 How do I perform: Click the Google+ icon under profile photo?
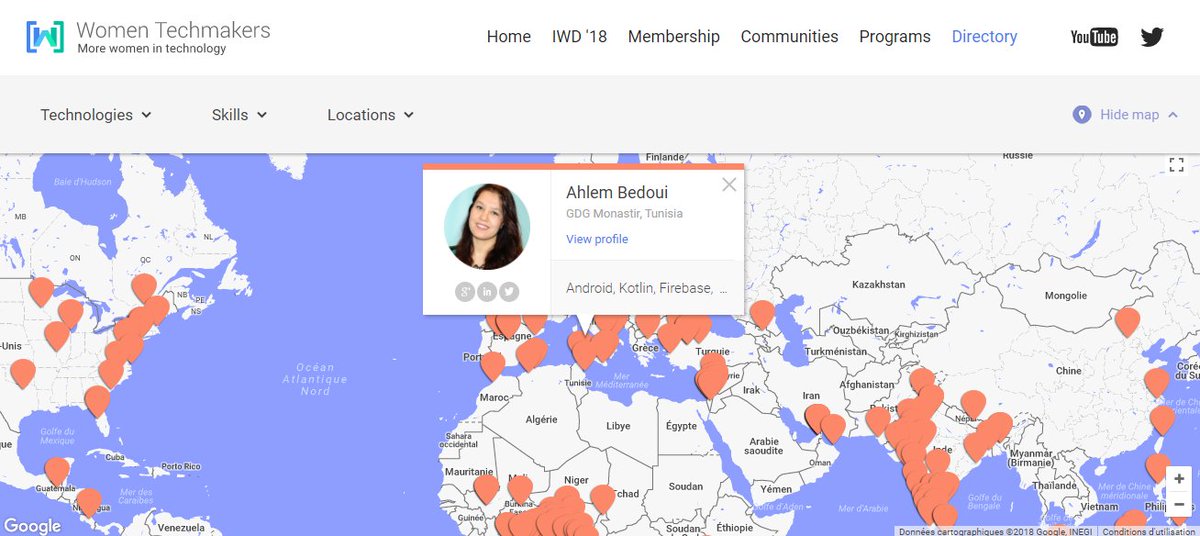pos(464,292)
